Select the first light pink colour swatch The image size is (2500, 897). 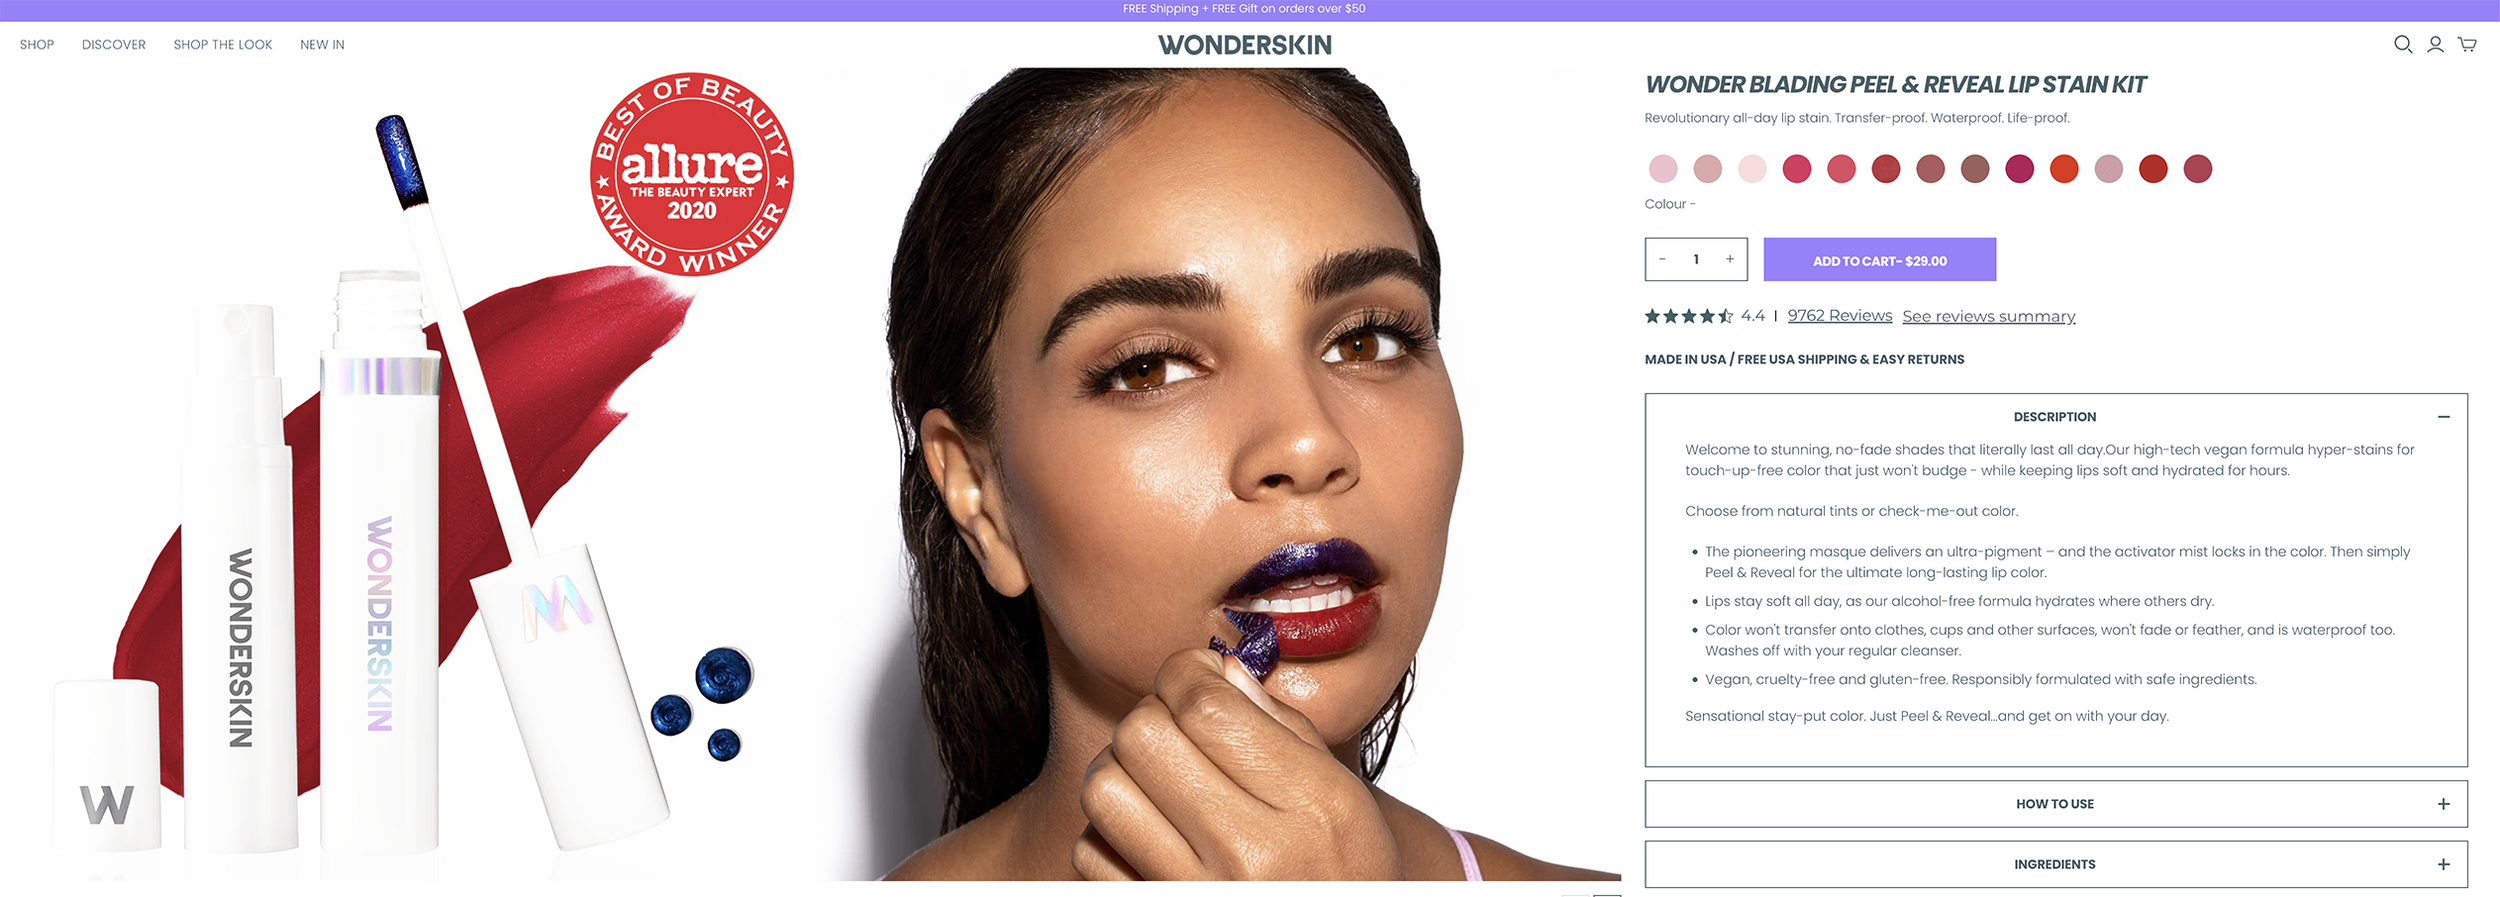point(1663,169)
